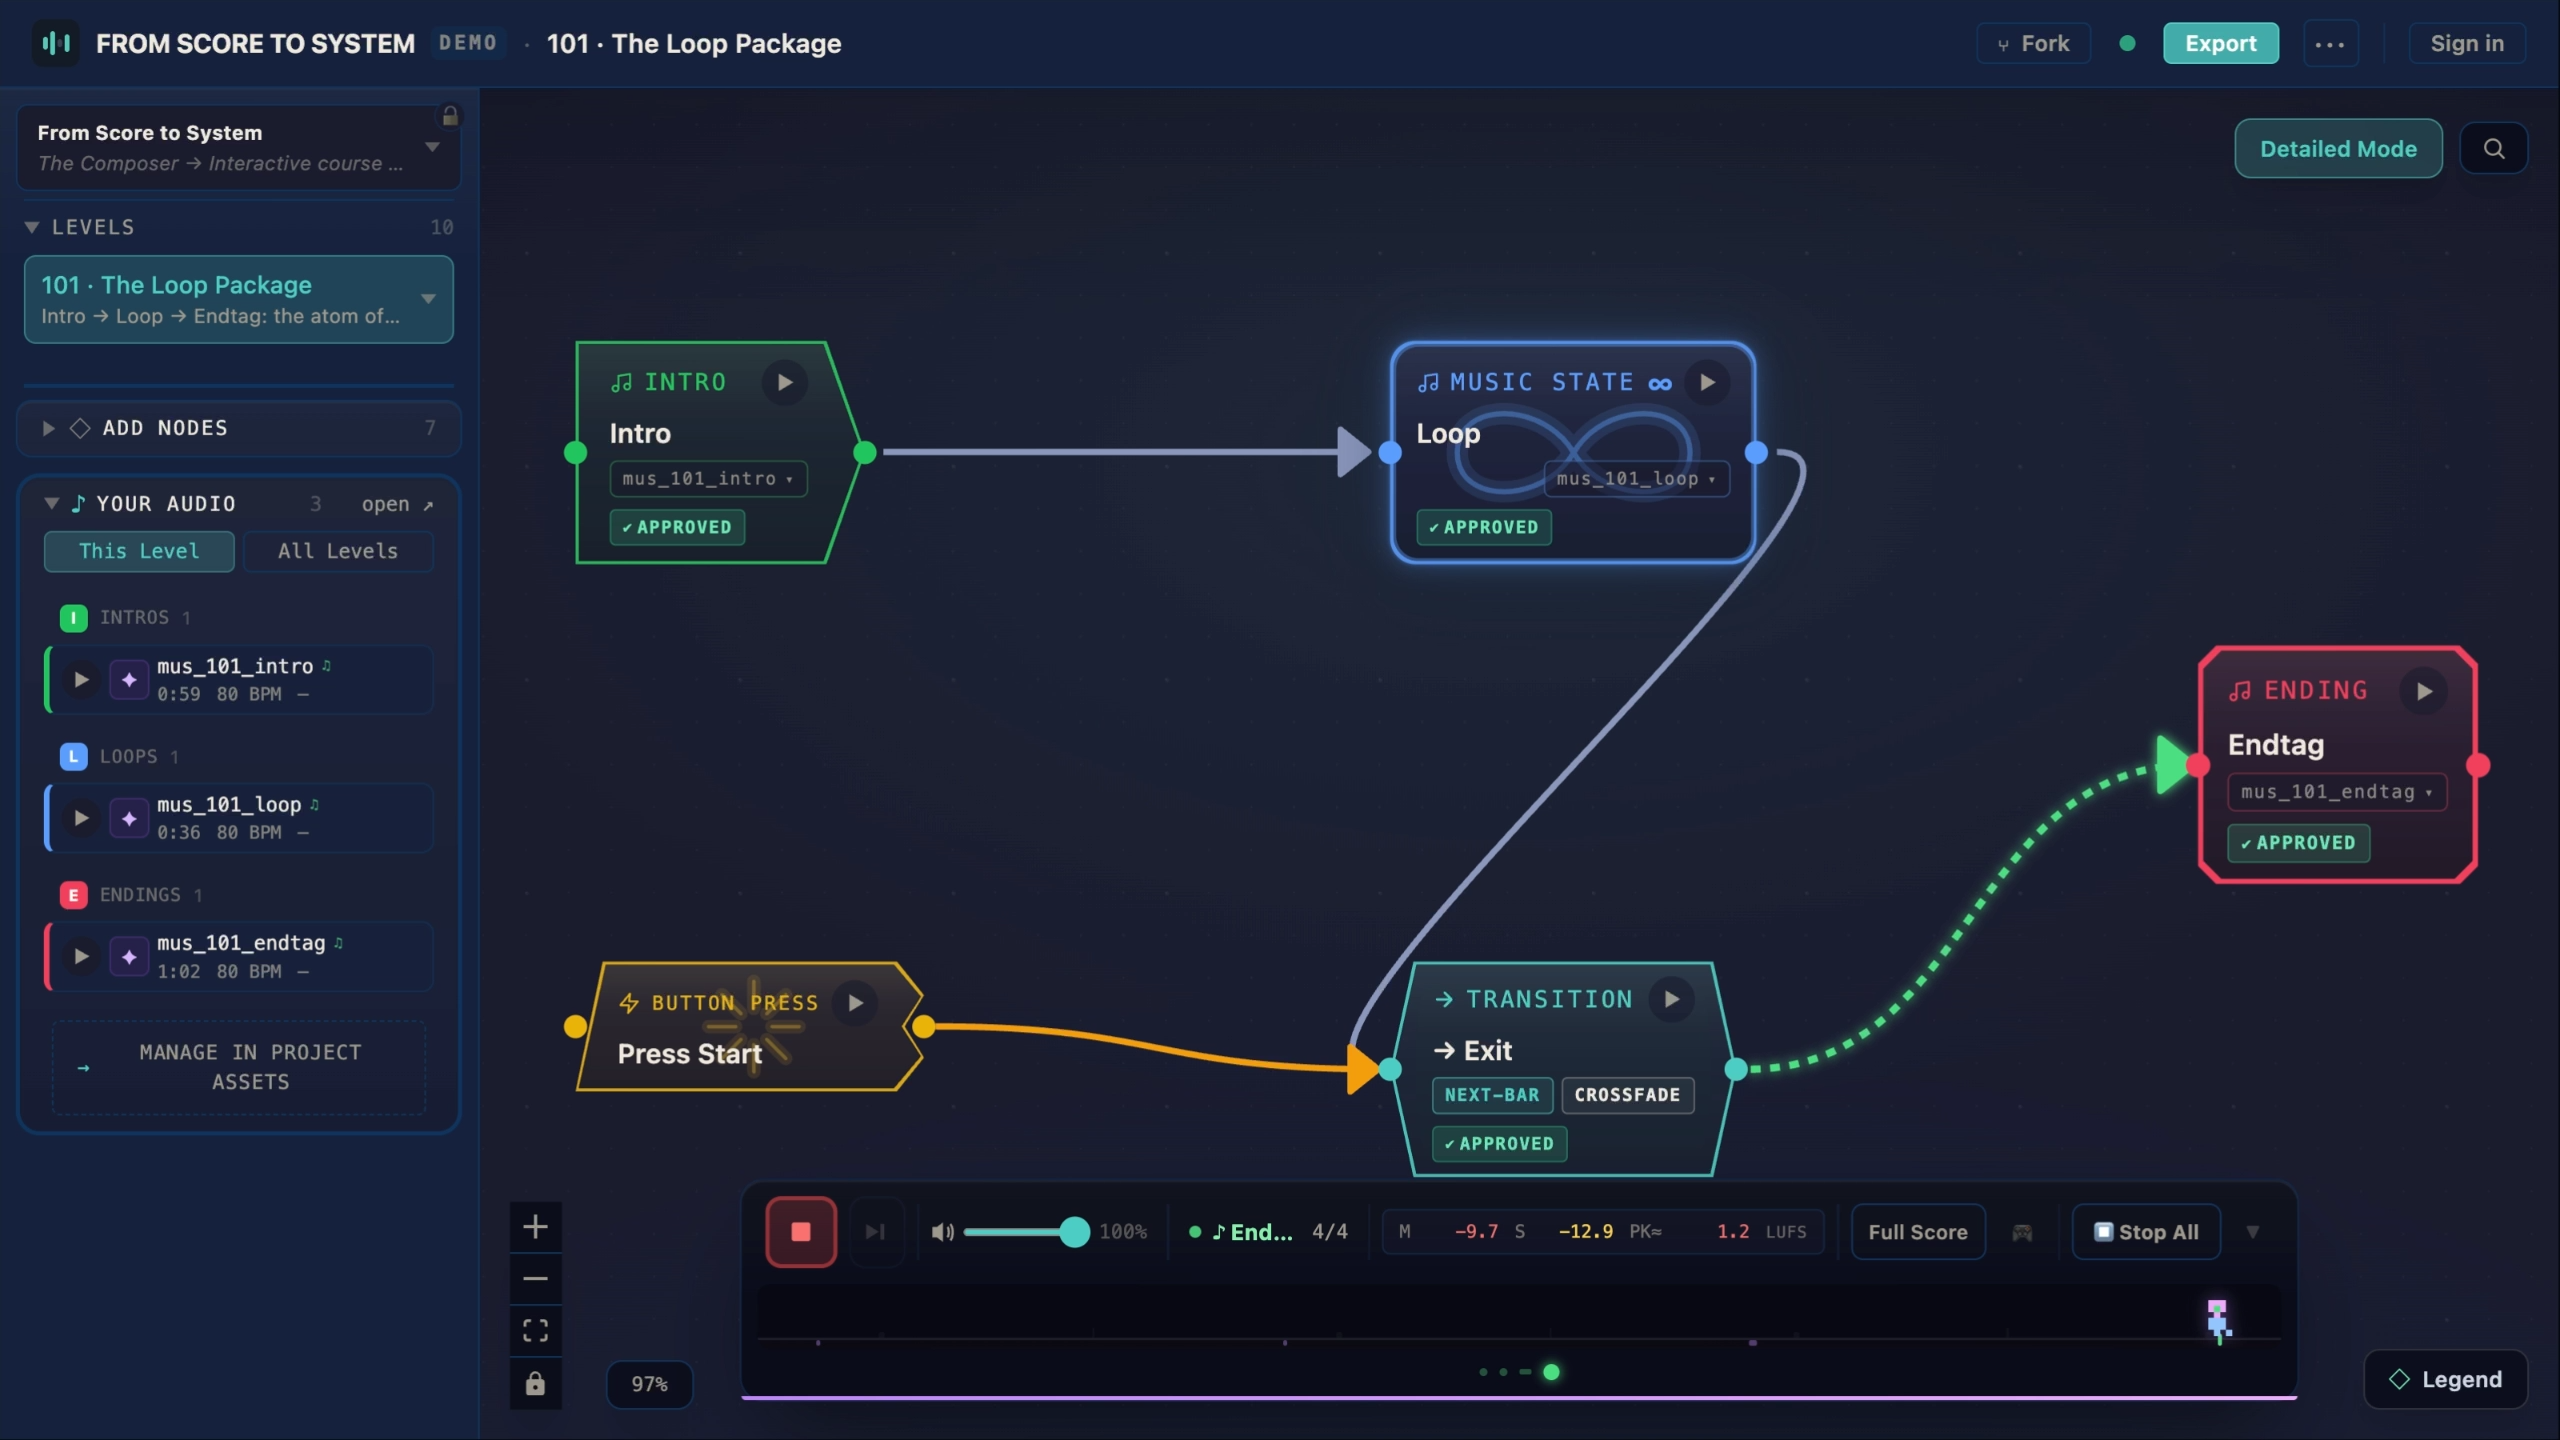Click Stop All
The image size is (2560, 1440).
(2146, 1232)
